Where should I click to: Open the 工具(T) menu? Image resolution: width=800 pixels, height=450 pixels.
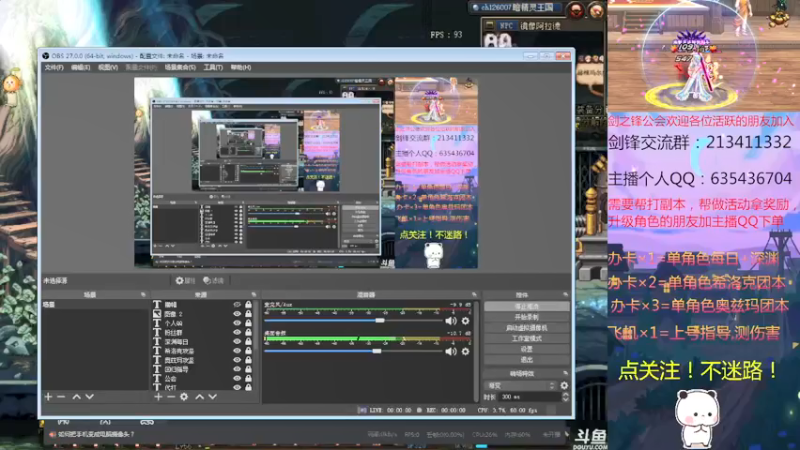tap(213, 67)
